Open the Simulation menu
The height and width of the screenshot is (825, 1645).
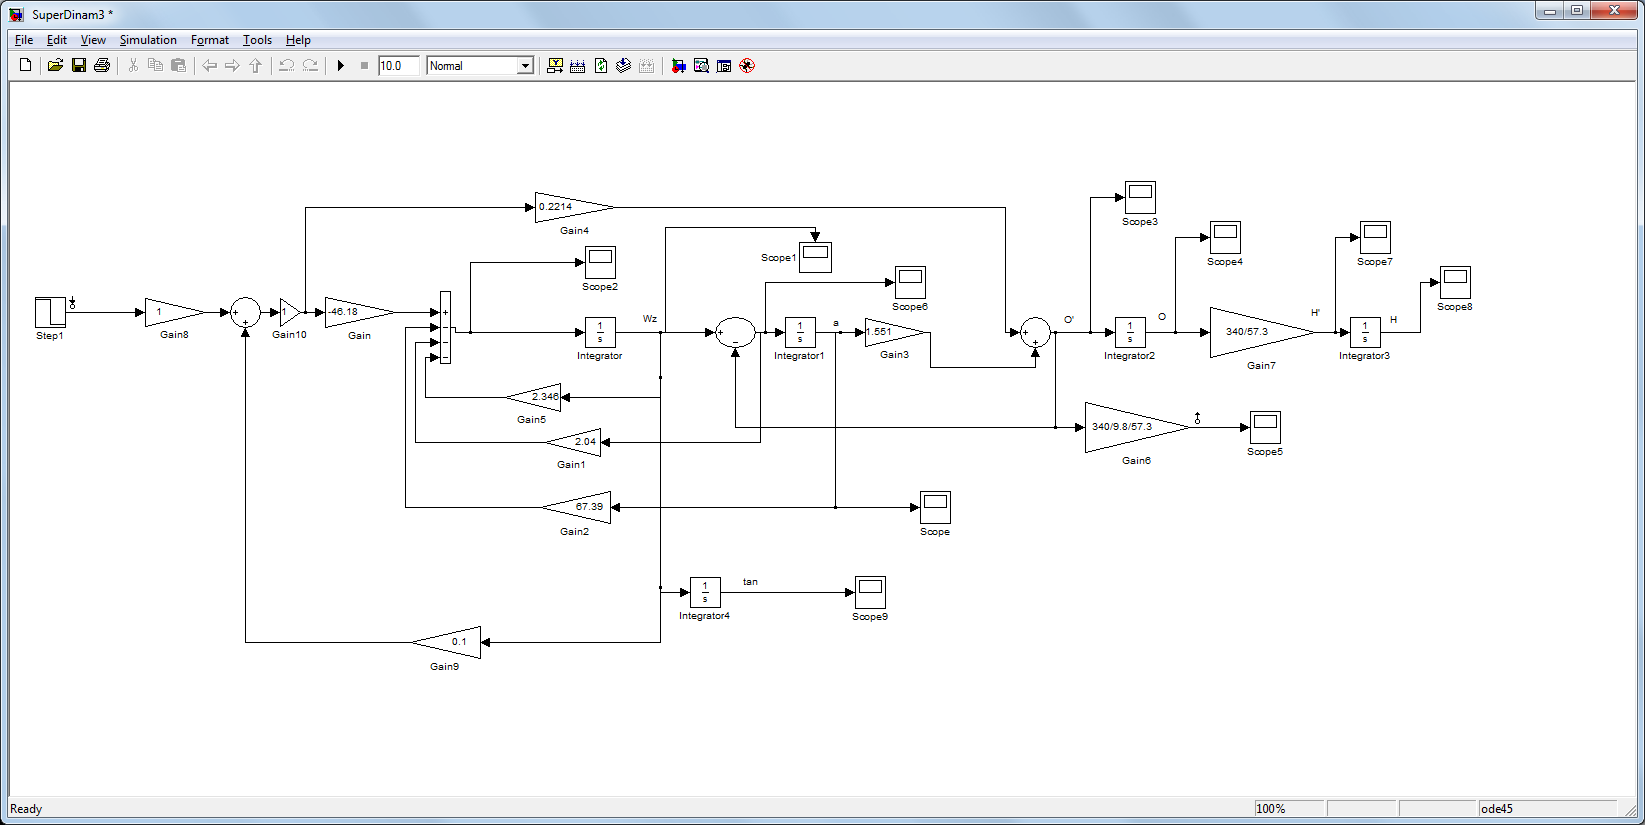[x=148, y=40]
